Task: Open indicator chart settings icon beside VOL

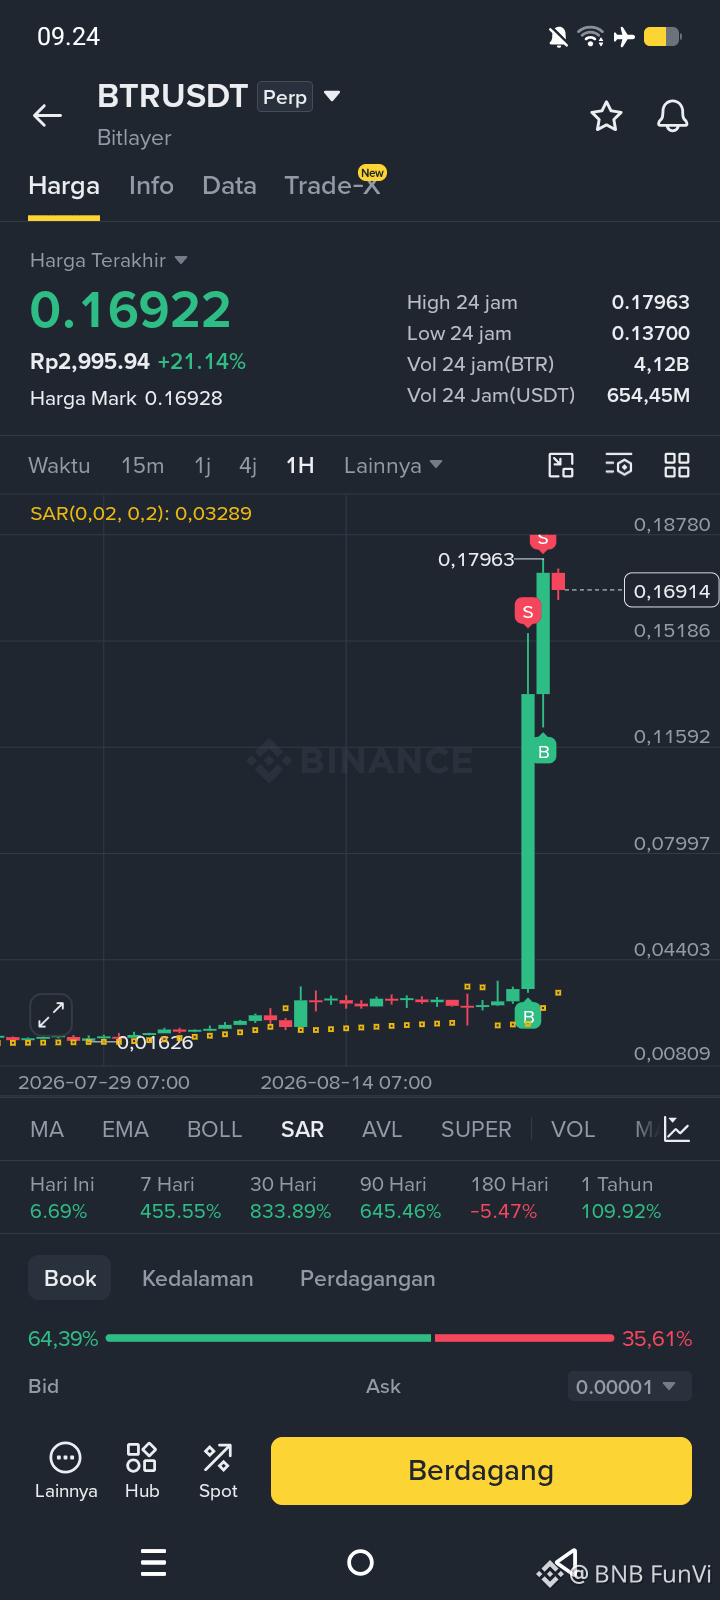Action: pos(677,1129)
